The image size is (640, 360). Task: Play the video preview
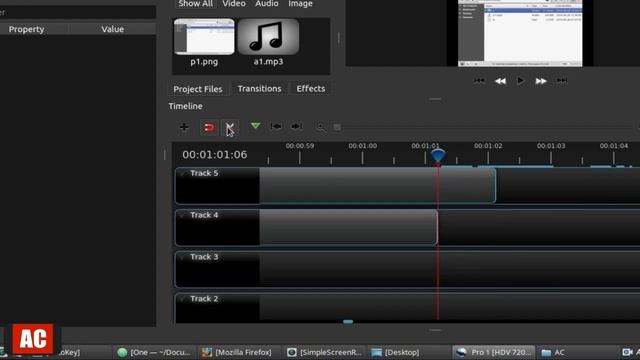coord(520,81)
